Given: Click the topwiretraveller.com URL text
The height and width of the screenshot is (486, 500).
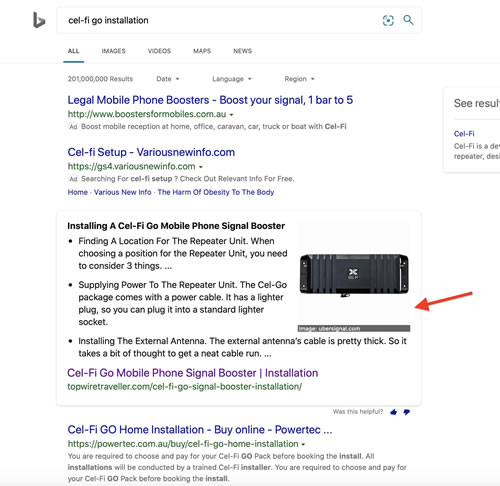Looking at the screenshot, I should coord(185,387).
